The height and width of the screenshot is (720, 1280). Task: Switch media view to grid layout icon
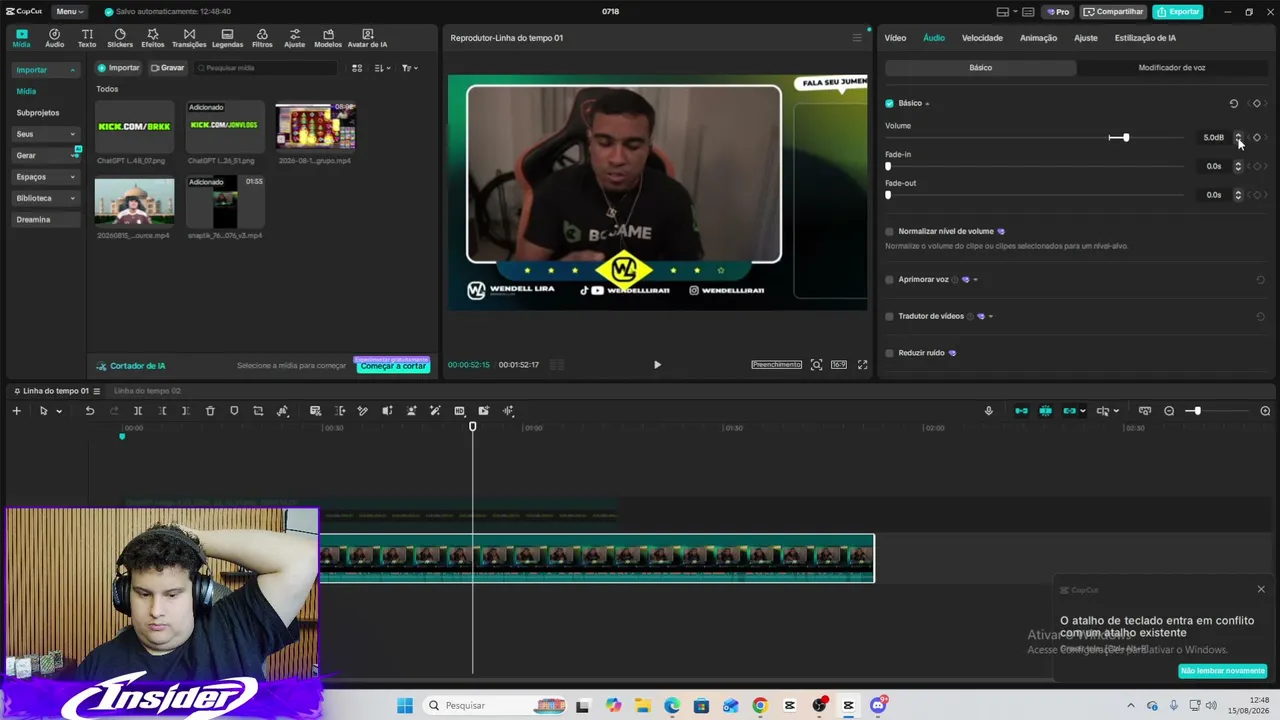pos(357,68)
